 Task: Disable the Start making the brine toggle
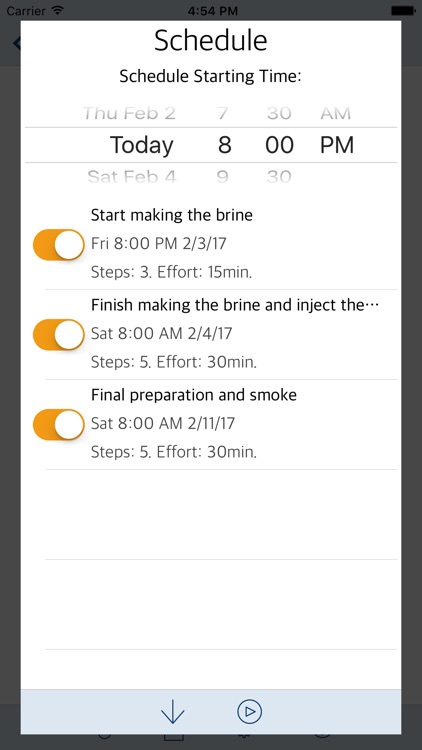tap(58, 244)
